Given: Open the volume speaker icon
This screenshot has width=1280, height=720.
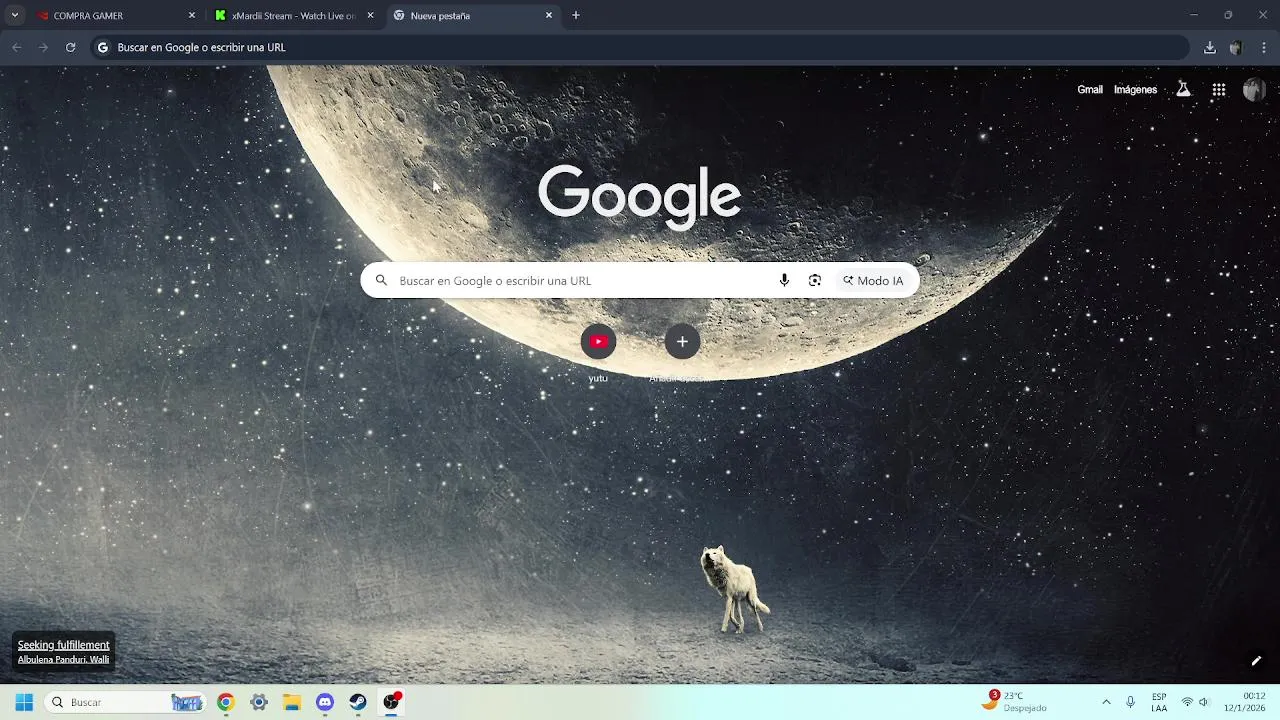Looking at the screenshot, I should tap(1204, 702).
